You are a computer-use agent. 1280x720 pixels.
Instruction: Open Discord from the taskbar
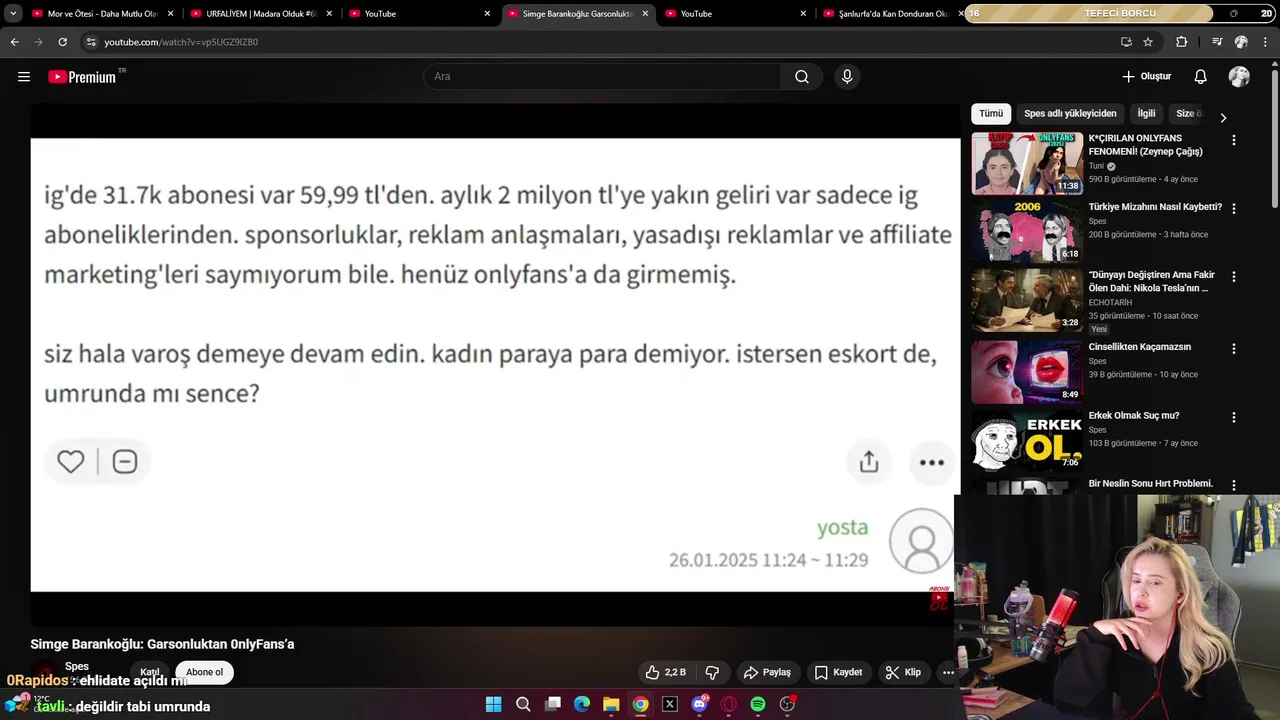point(699,704)
